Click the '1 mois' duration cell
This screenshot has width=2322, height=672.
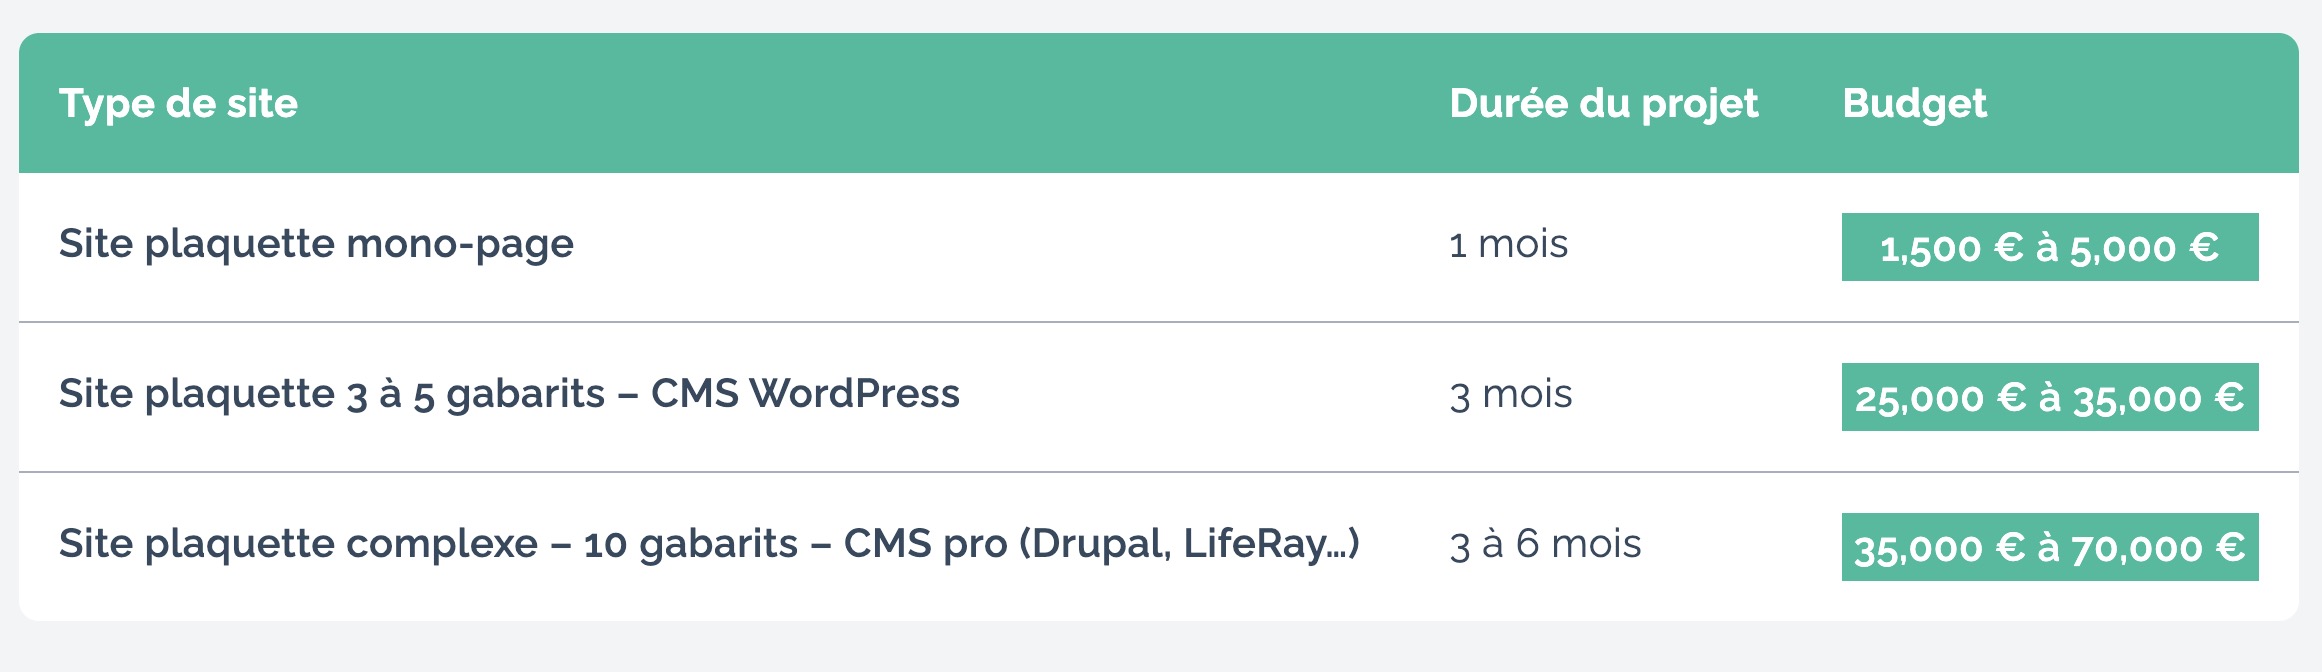(x=1508, y=244)
